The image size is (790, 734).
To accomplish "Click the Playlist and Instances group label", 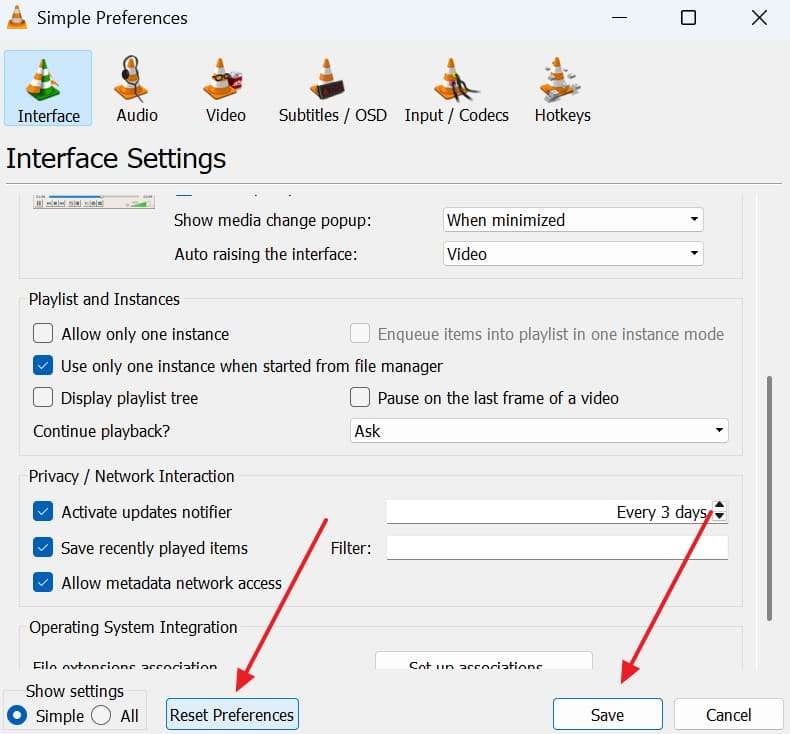I will [104, 299].
